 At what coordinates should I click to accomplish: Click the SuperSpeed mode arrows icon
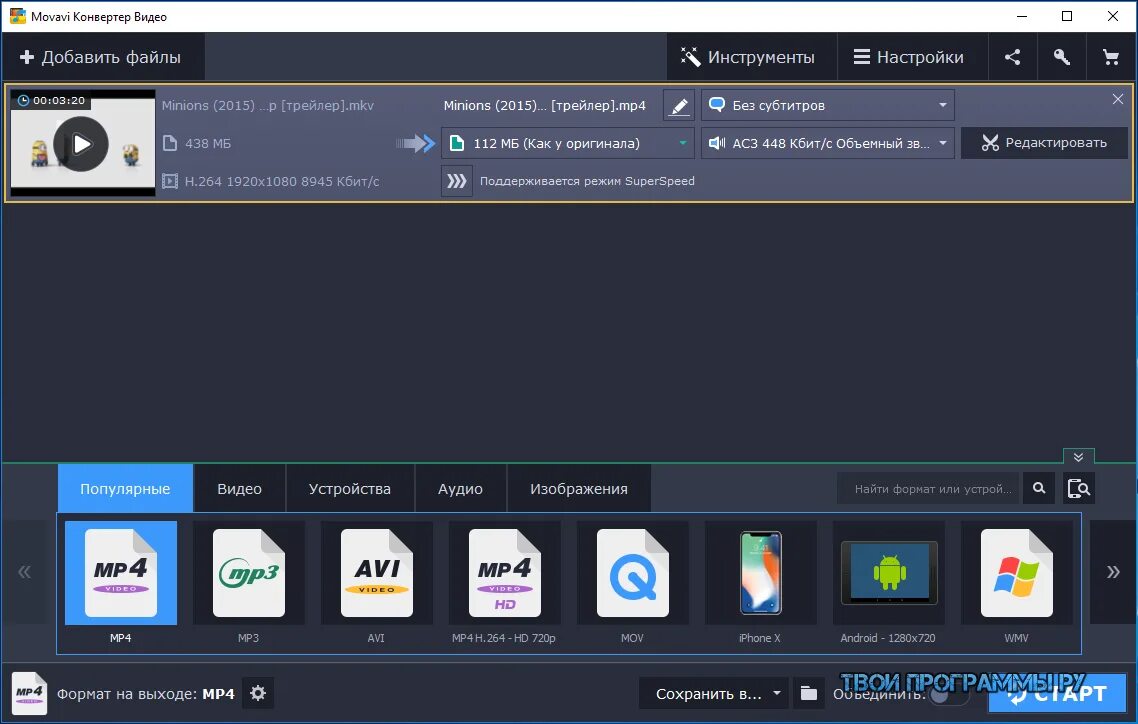(x=457, y=181)
